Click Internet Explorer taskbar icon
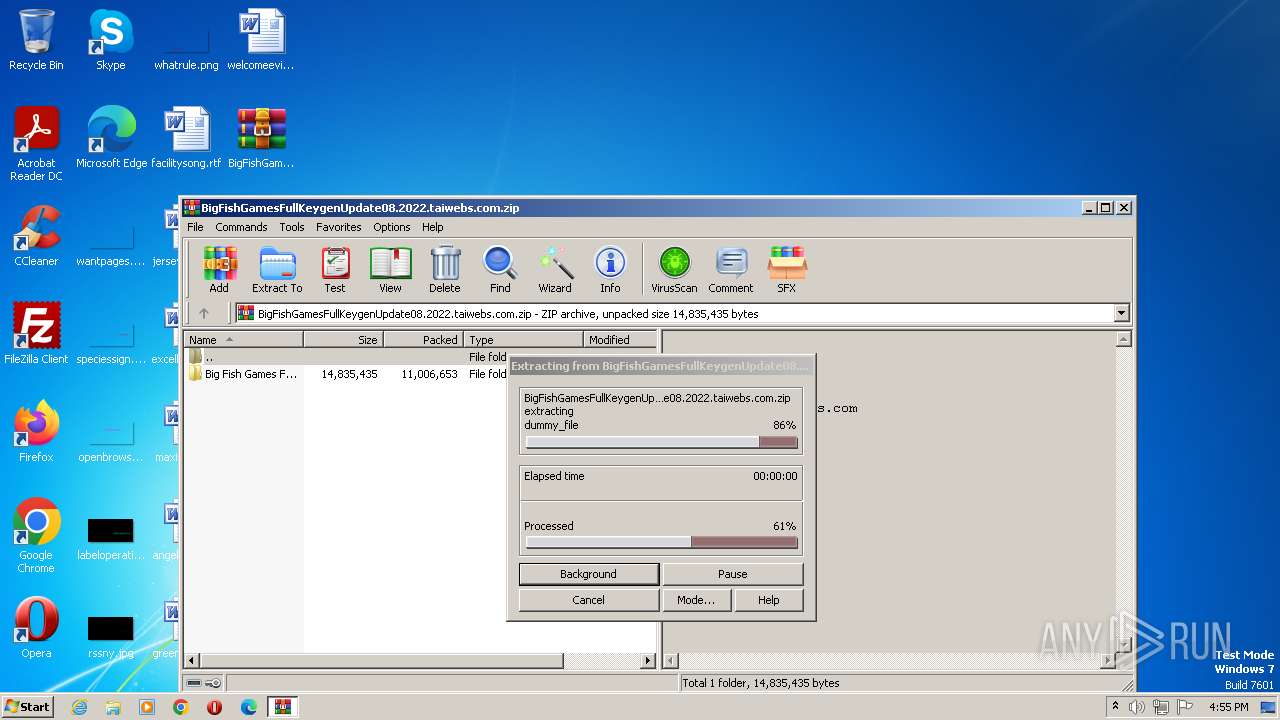The image size is (1280, 720). point(79,707)
